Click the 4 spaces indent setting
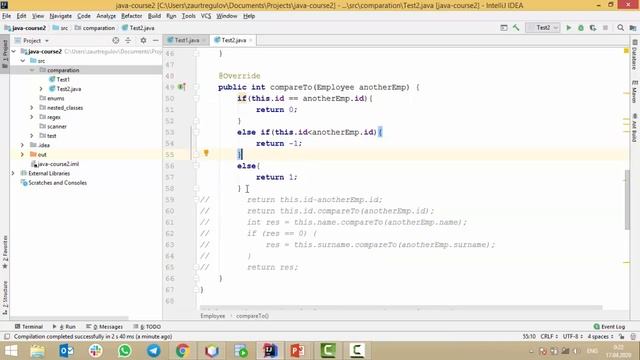 tap(600, 337)
